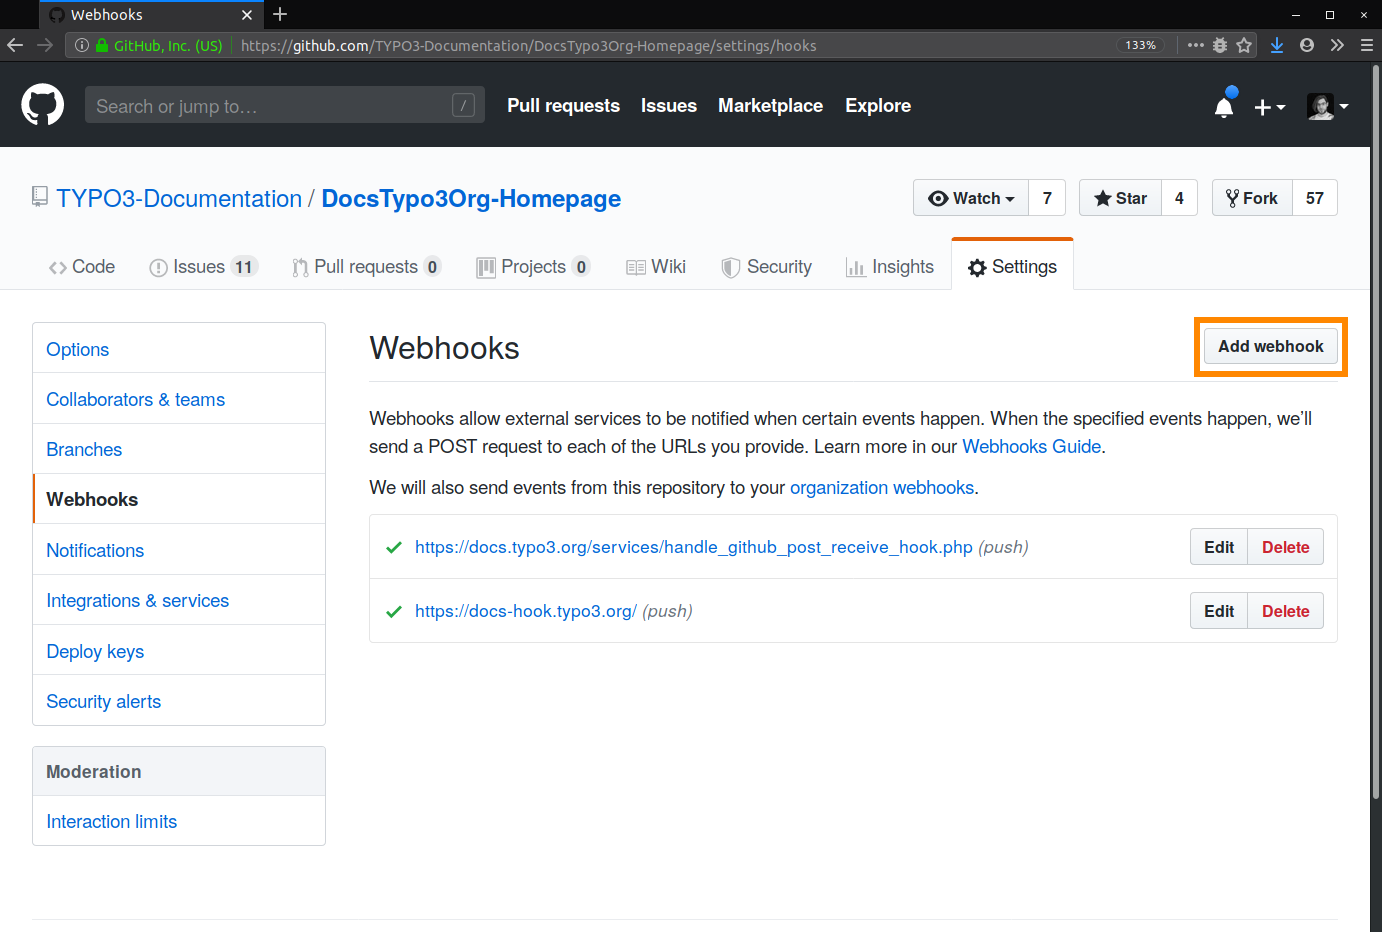1382x932 pixels.
Task: Click the page vertical scrollbar
Action: [1376, 430]
